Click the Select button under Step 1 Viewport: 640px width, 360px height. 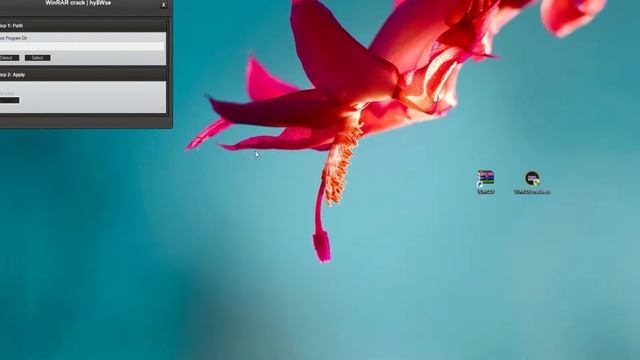click(x=38, y=58)
